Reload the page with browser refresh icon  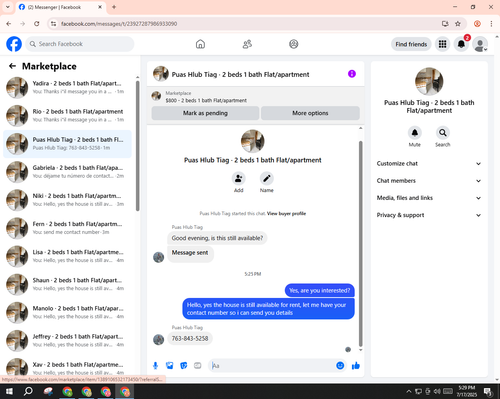coord(37,24)
